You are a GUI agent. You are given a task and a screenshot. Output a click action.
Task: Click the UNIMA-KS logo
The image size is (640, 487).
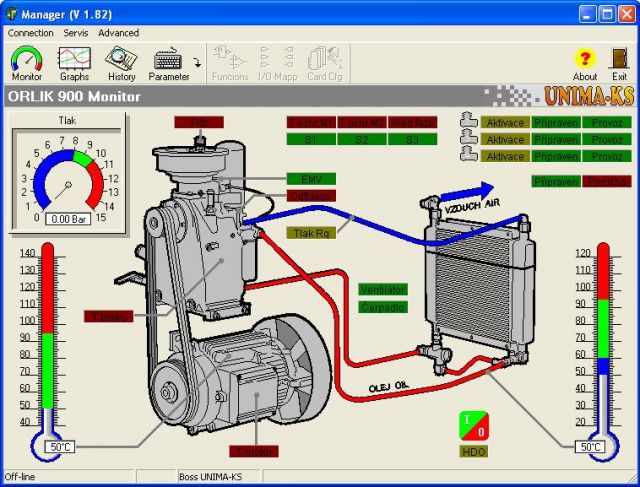pos(589,96)
